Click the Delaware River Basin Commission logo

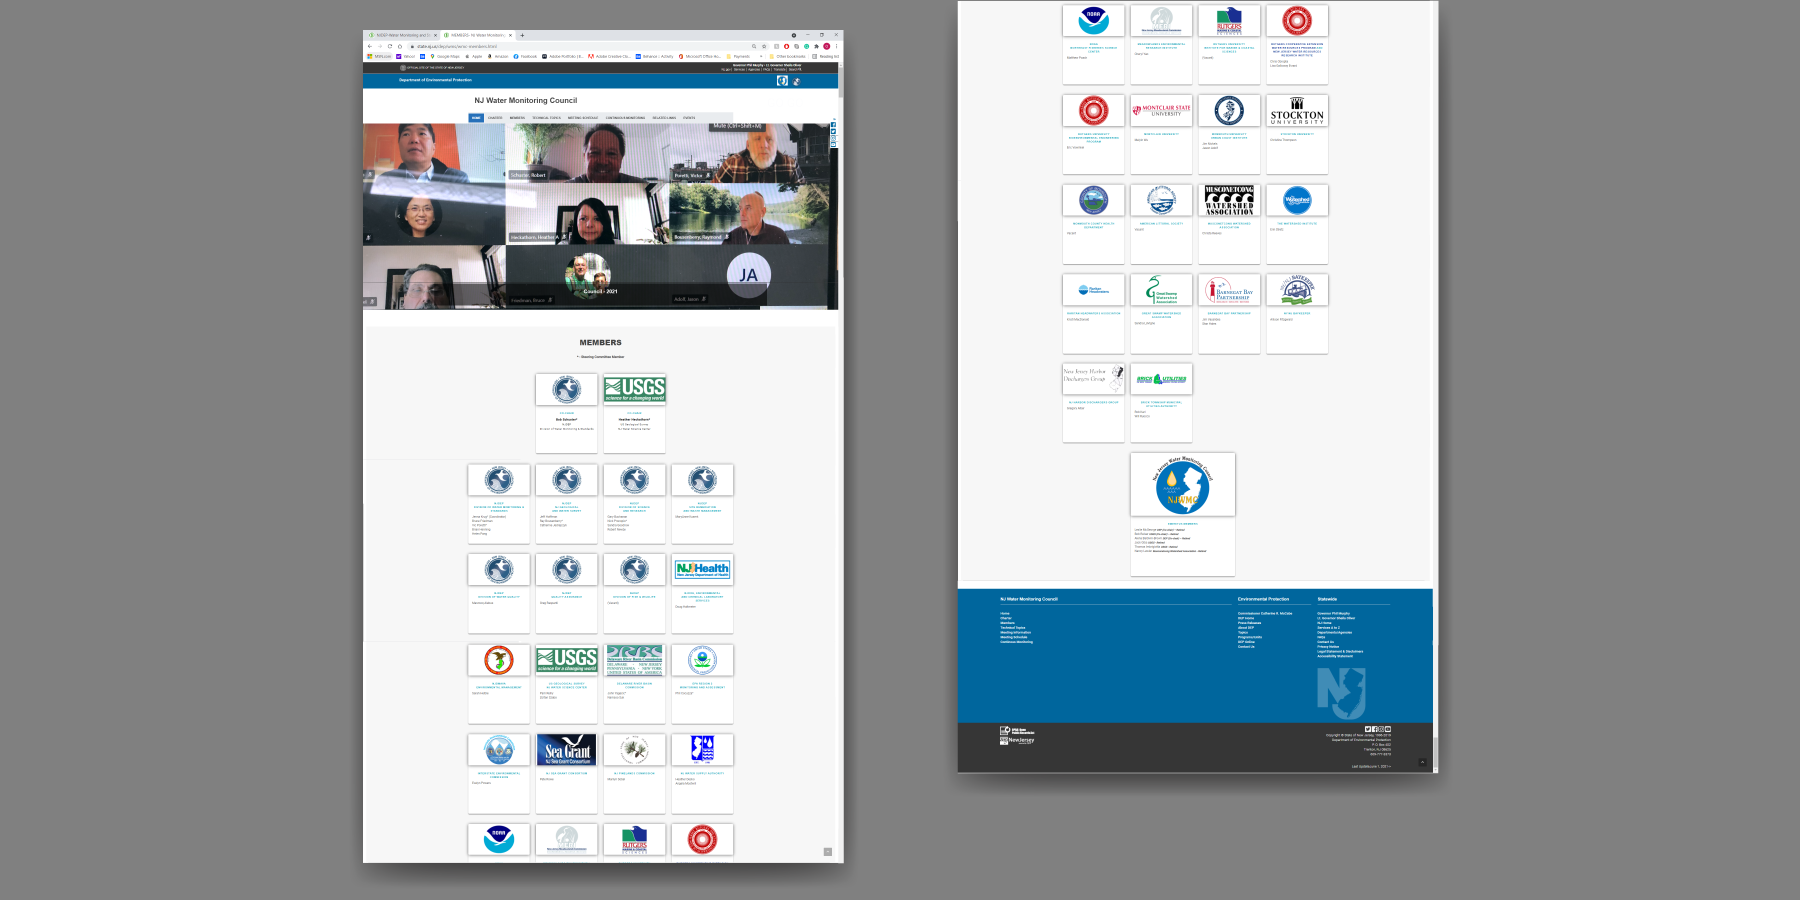[x=634, y=659]
